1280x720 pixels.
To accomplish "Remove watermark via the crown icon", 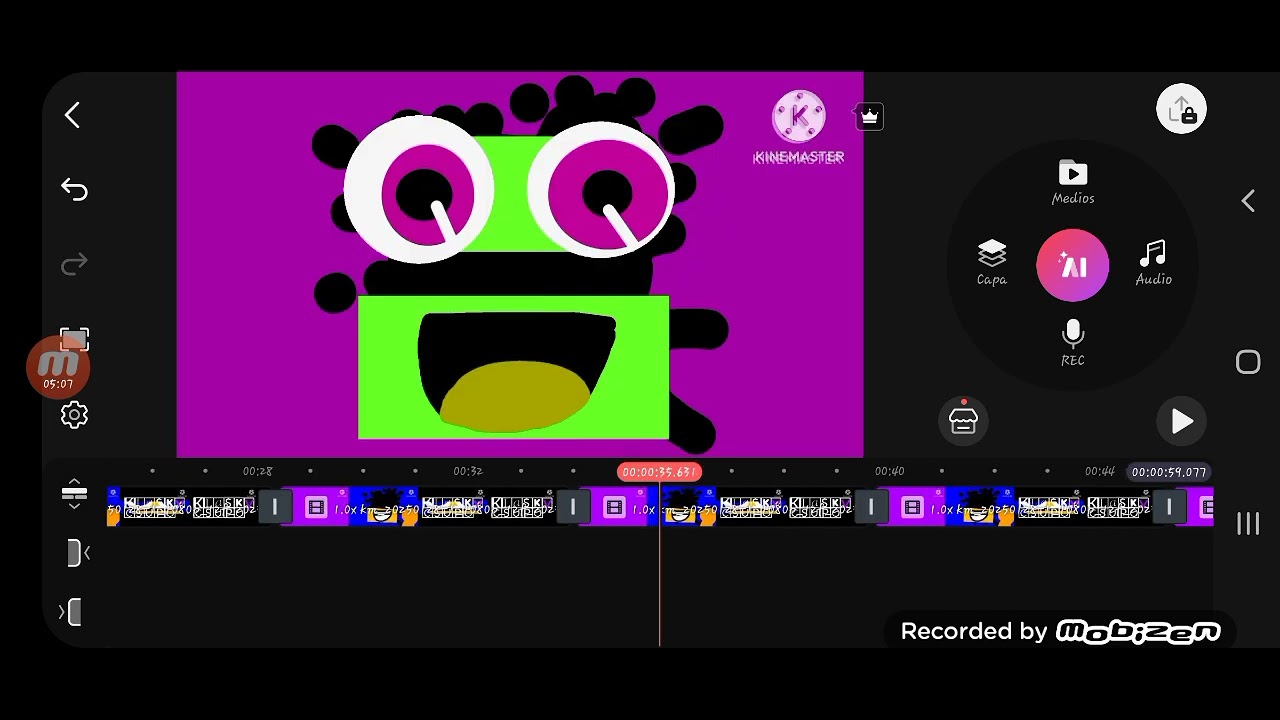I will click(x=869, y=116).
